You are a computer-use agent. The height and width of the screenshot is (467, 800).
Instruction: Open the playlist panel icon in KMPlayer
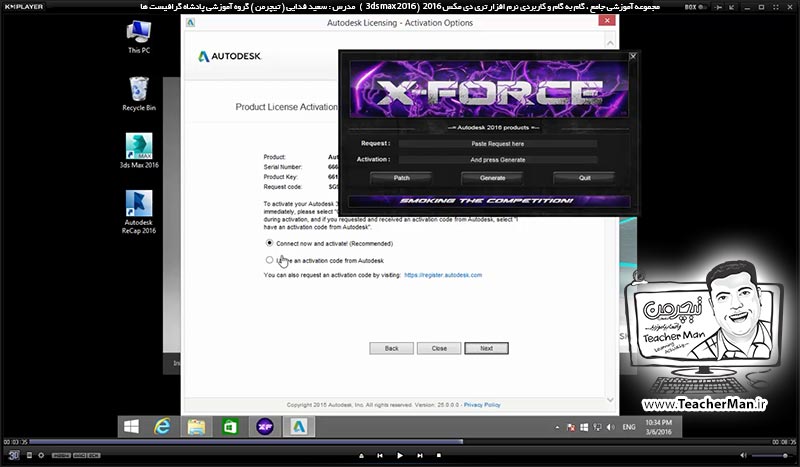pyautogui.click(x=29, y=455)
